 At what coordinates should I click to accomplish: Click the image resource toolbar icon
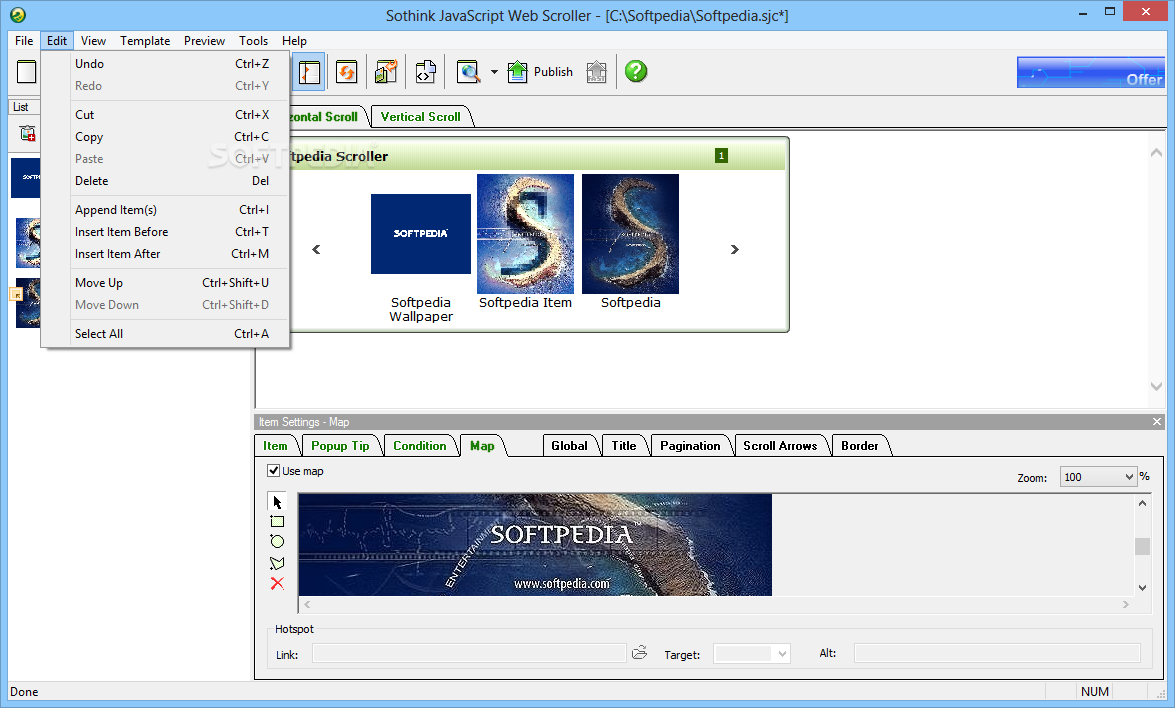(386, 72)
